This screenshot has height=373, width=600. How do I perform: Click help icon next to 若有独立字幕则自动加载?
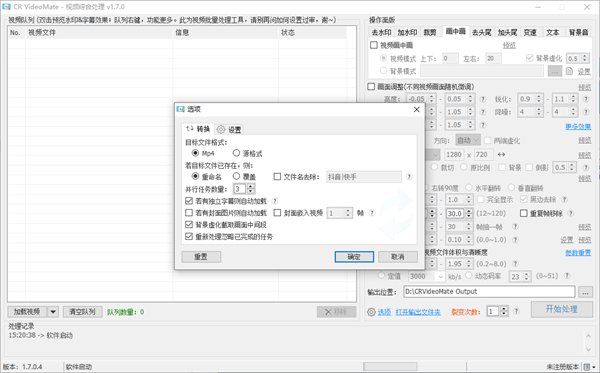click(275, 201)
